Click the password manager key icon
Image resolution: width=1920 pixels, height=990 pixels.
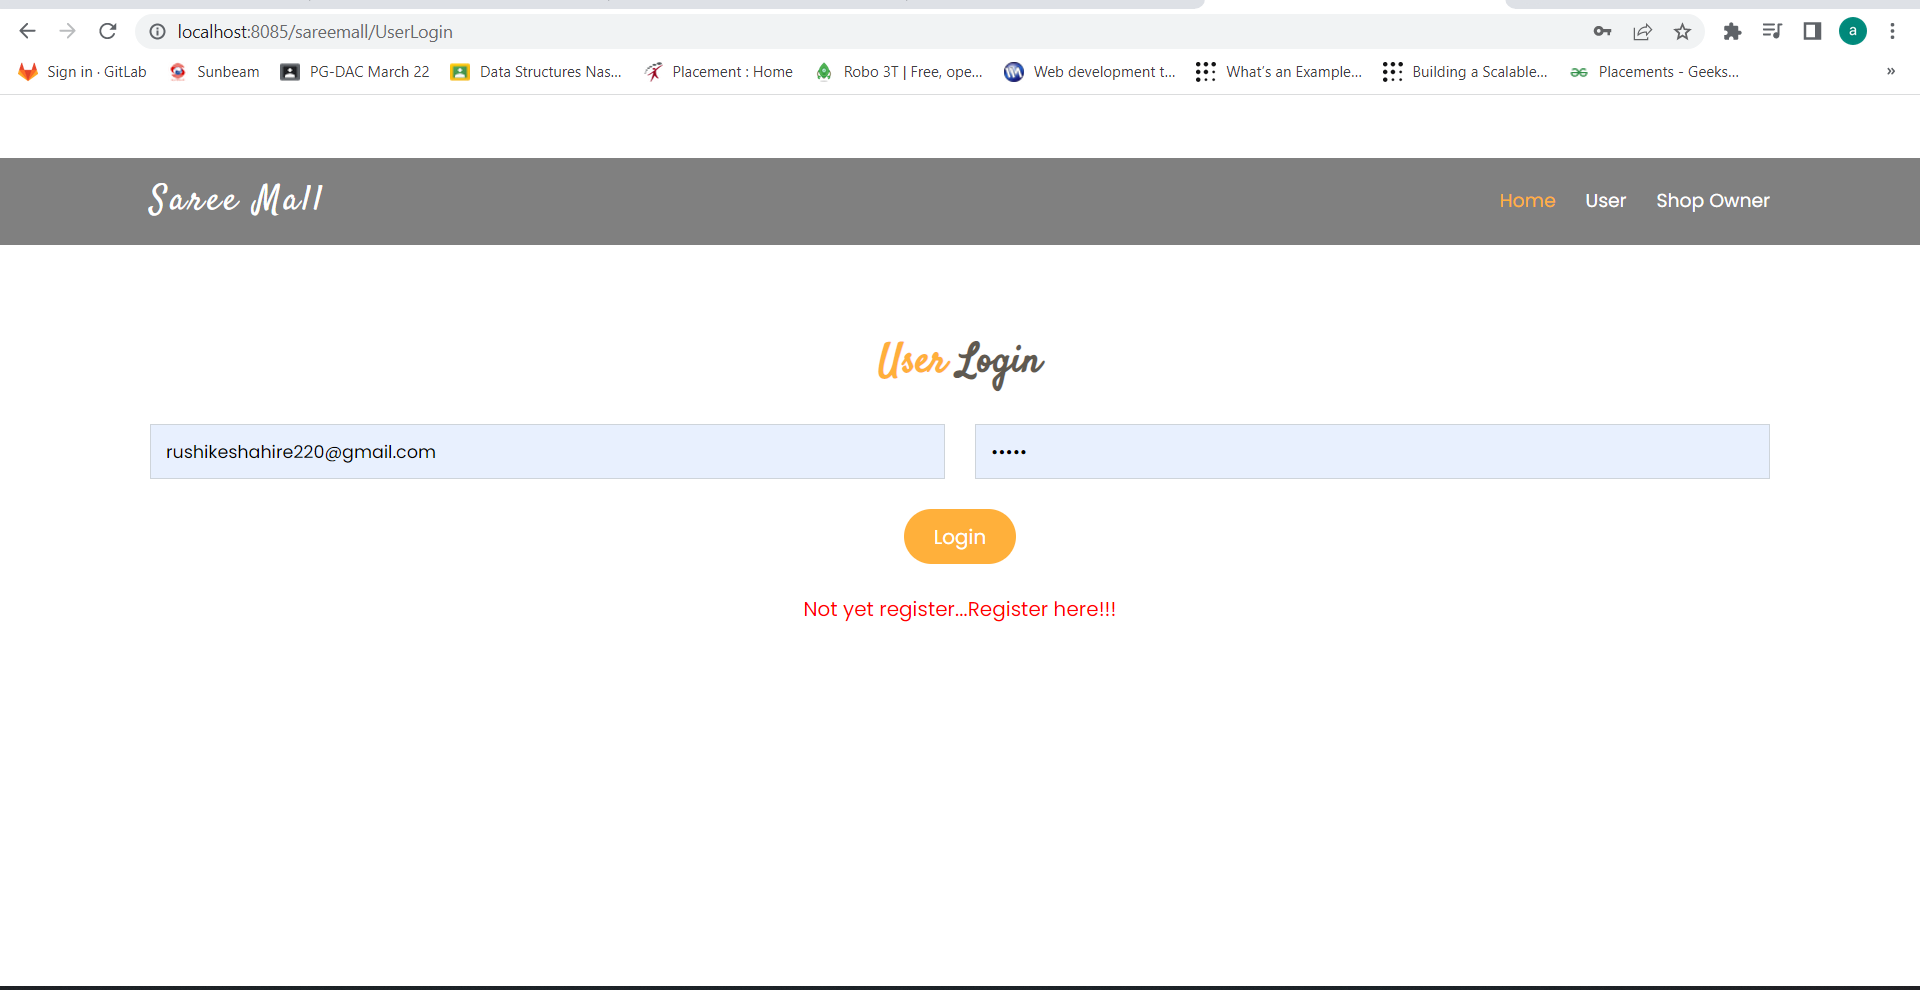[x=1601, y=32]
